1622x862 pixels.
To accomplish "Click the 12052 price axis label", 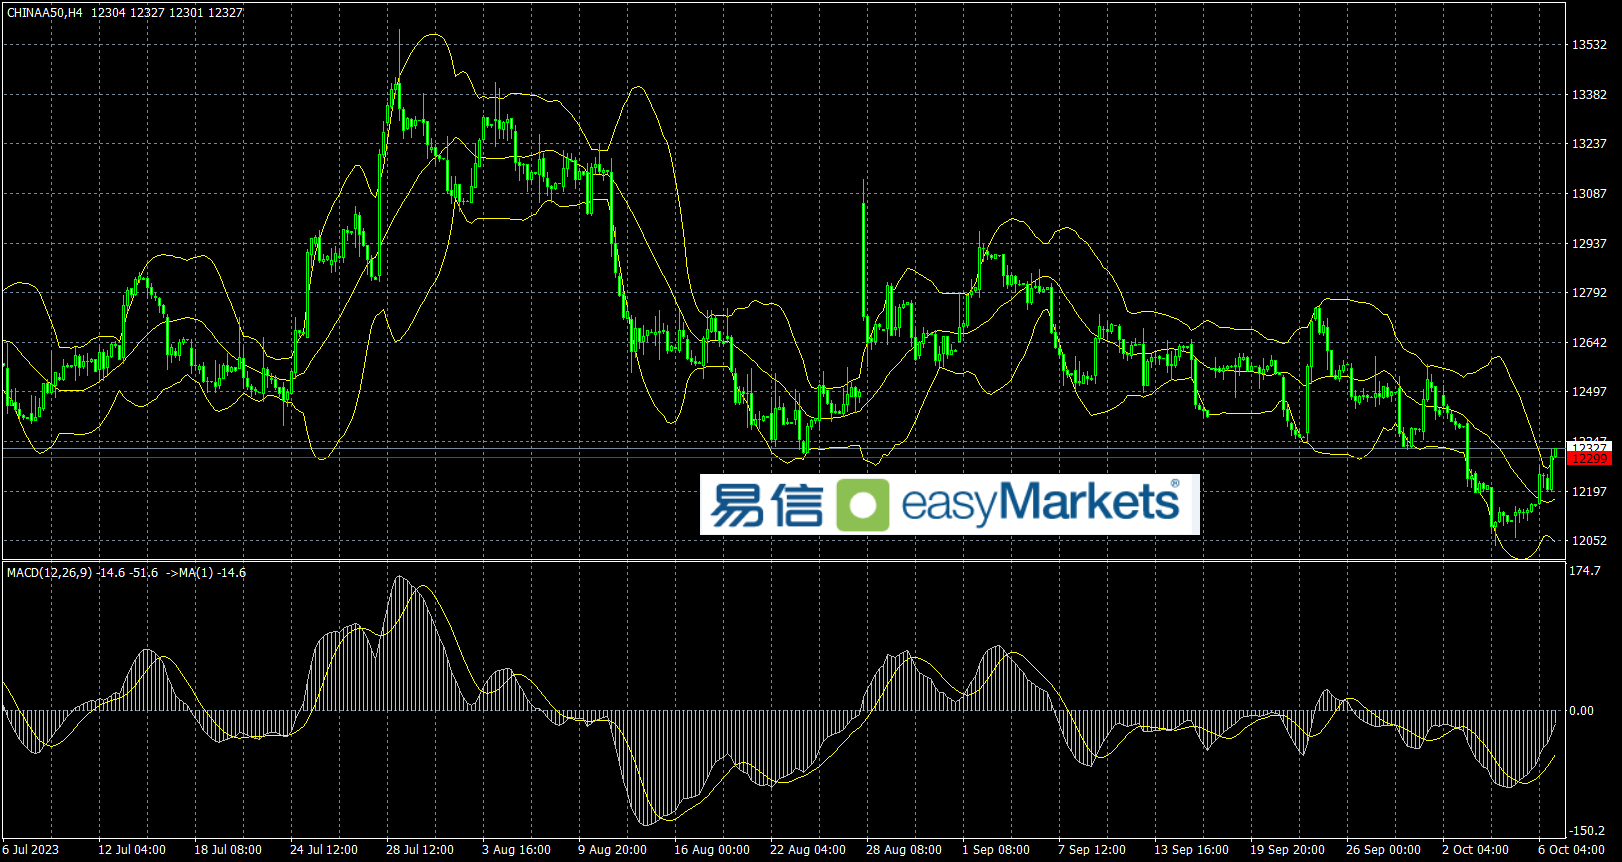I will pos(1589,541).
